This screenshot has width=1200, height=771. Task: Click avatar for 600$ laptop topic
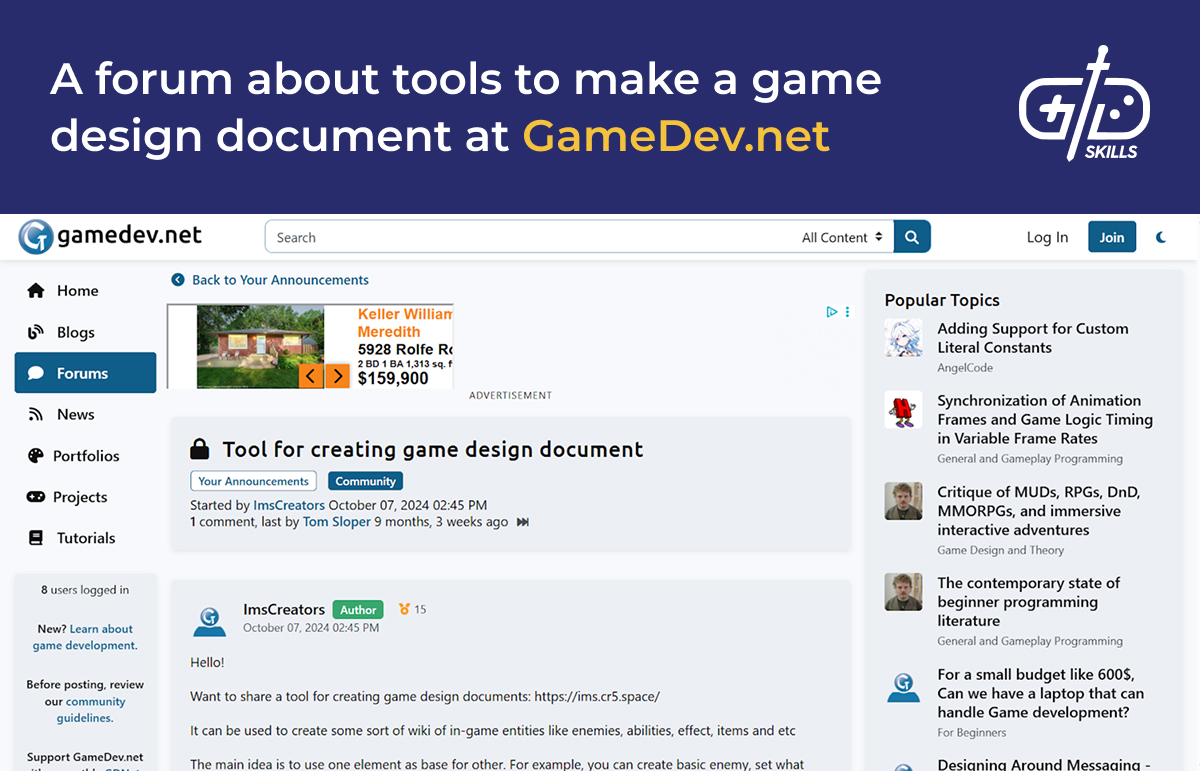pyautogui.click(x=904, y=686)
